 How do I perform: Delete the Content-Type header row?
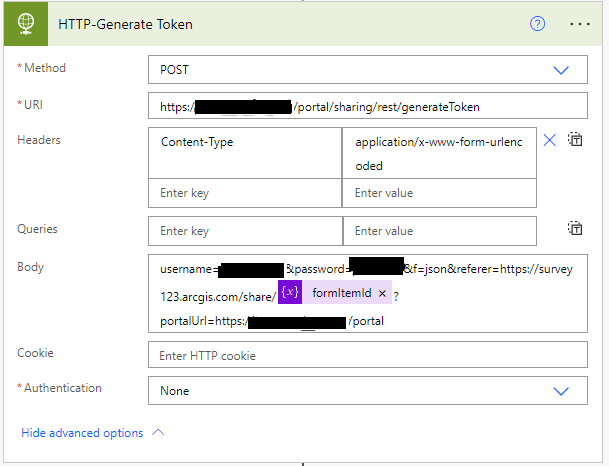coord(549,140)
